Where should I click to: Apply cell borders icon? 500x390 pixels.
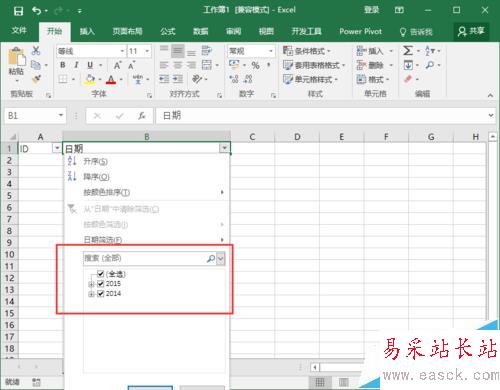coord(63,79)
